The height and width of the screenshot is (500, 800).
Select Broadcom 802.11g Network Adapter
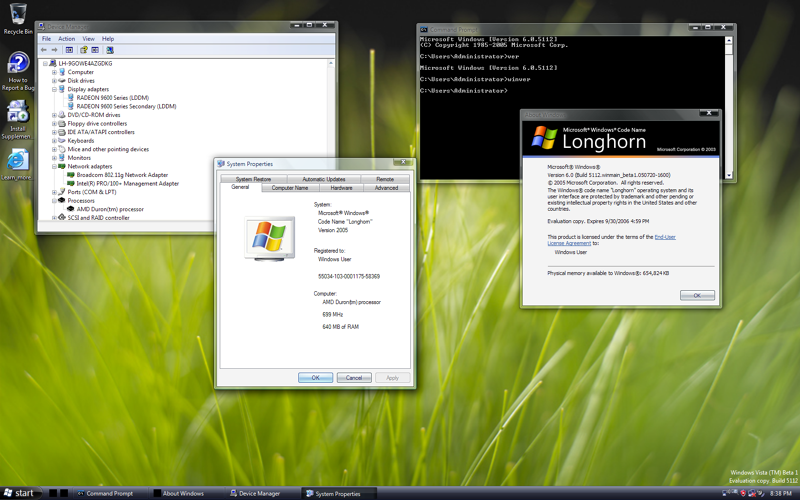(x=122, y=175)
